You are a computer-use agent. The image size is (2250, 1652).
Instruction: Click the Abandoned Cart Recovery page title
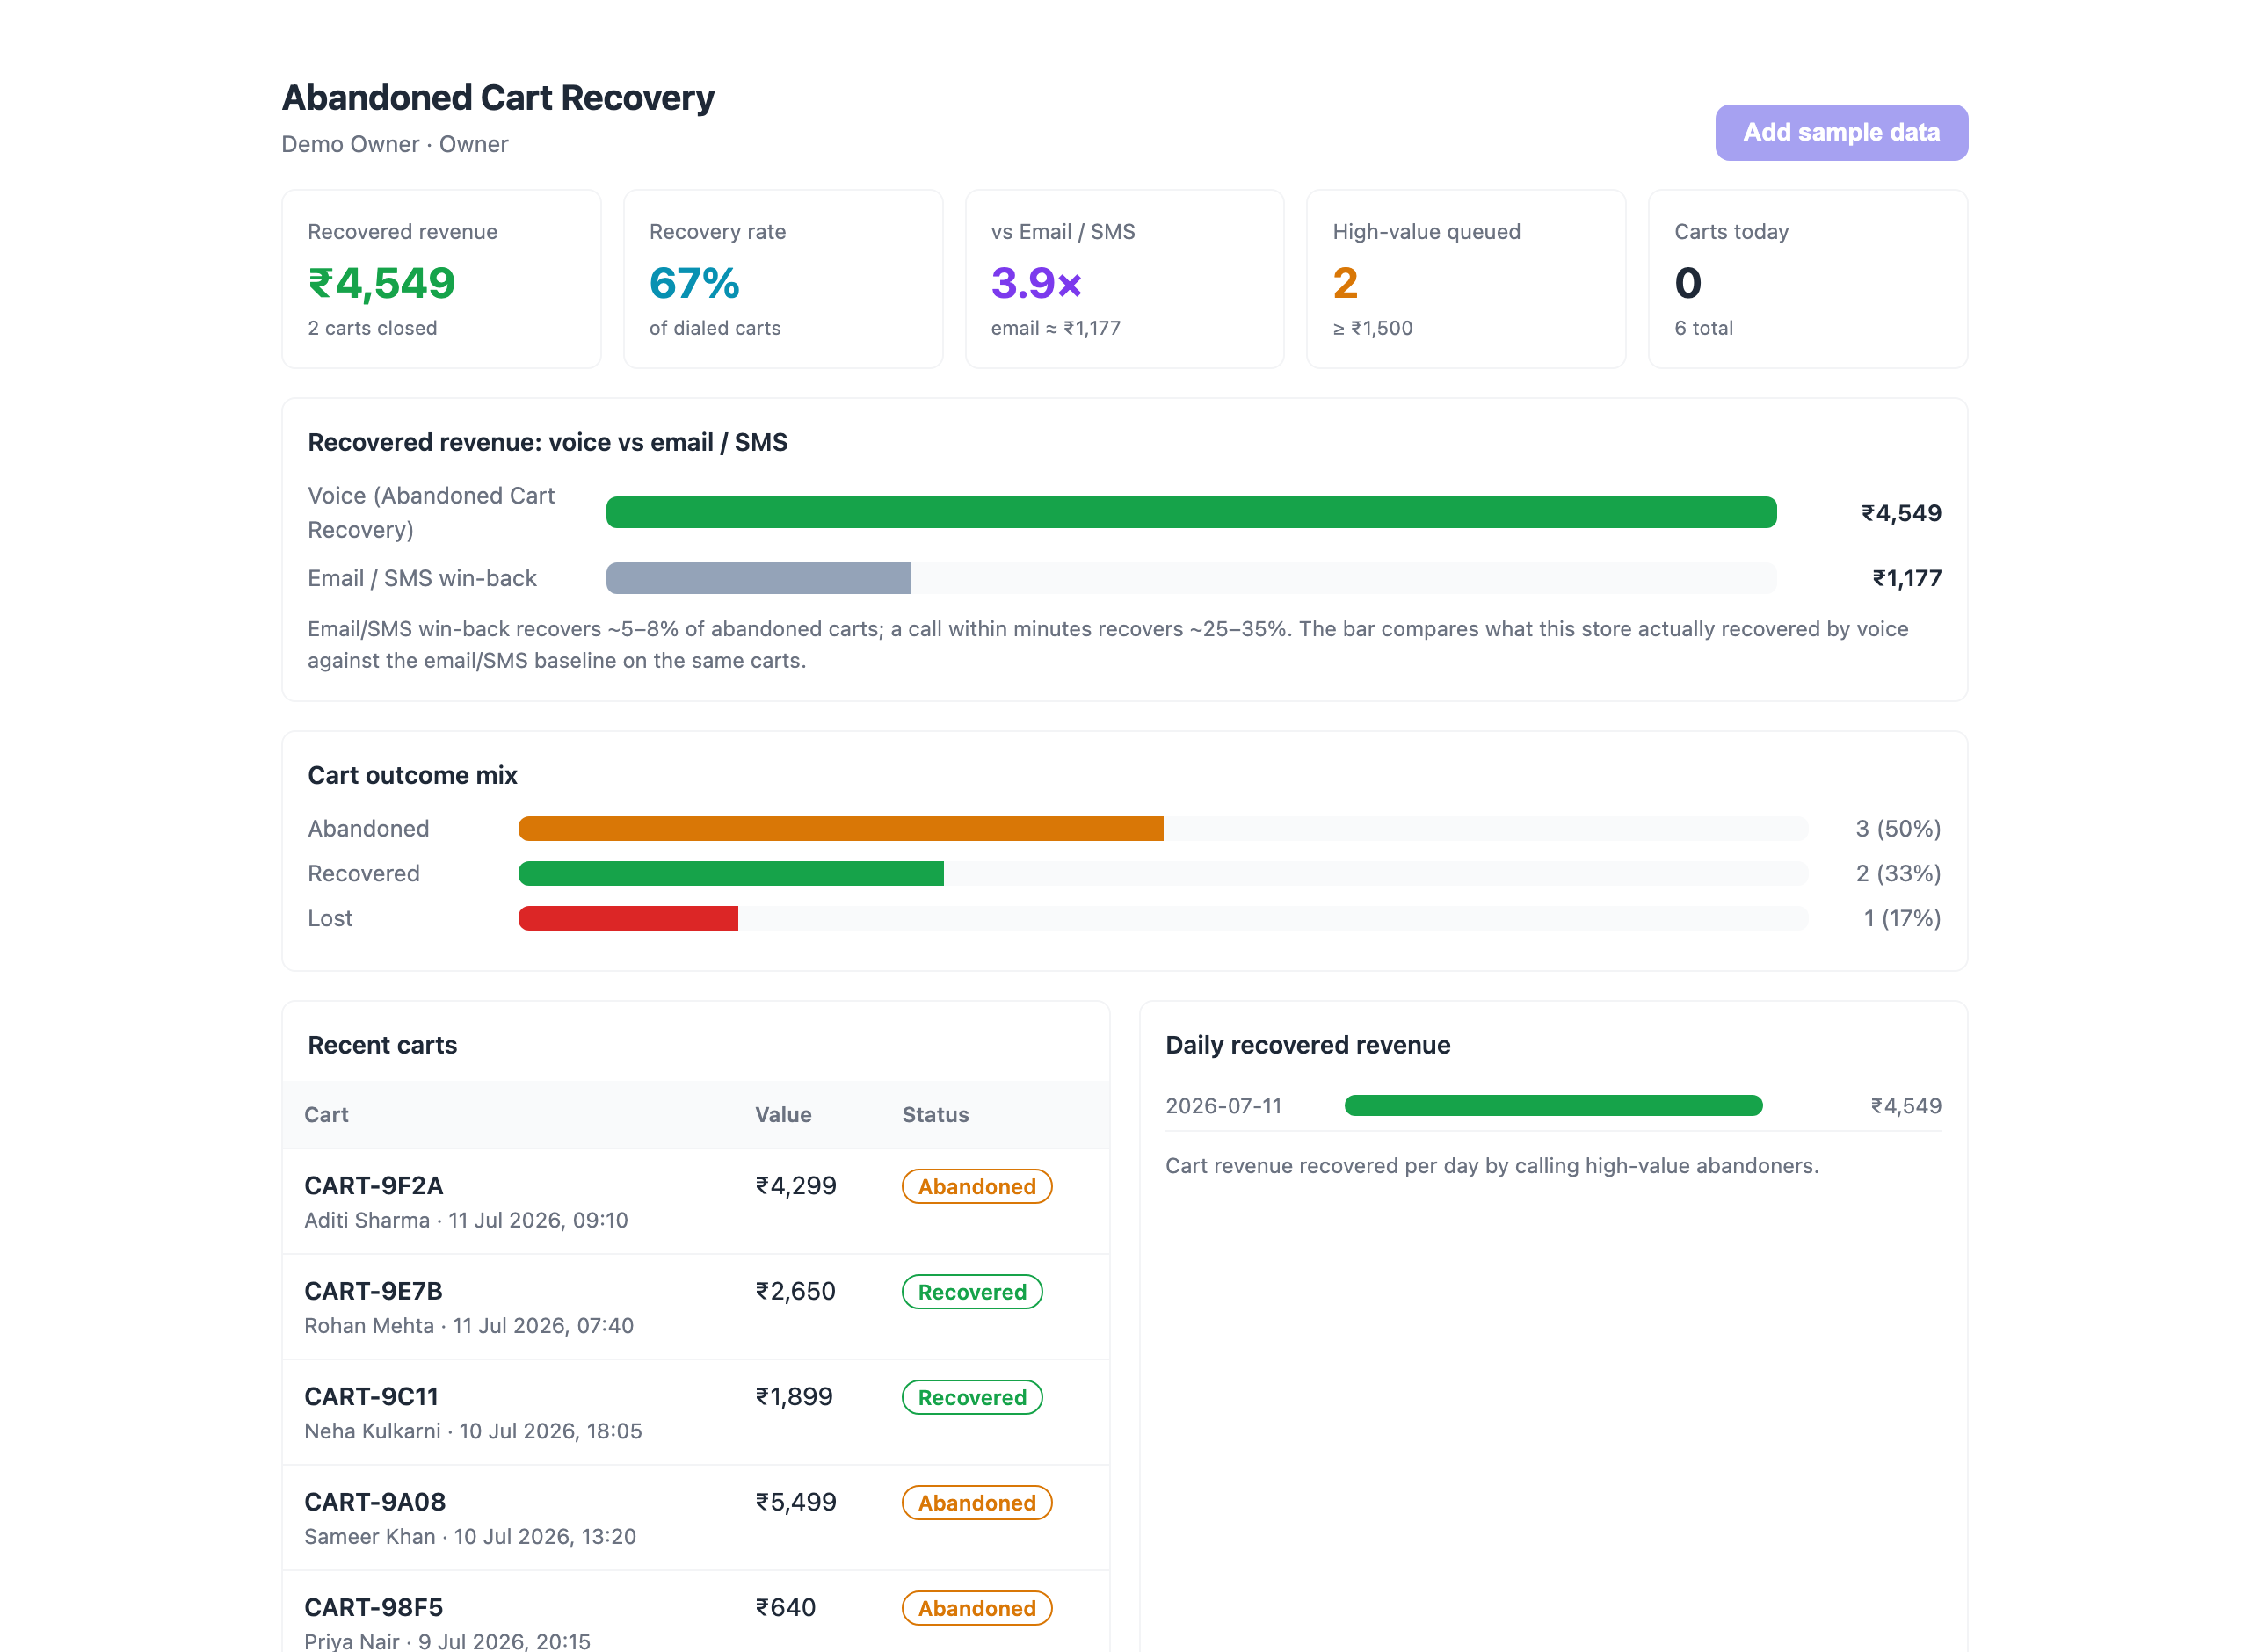(x=498, y=97)
